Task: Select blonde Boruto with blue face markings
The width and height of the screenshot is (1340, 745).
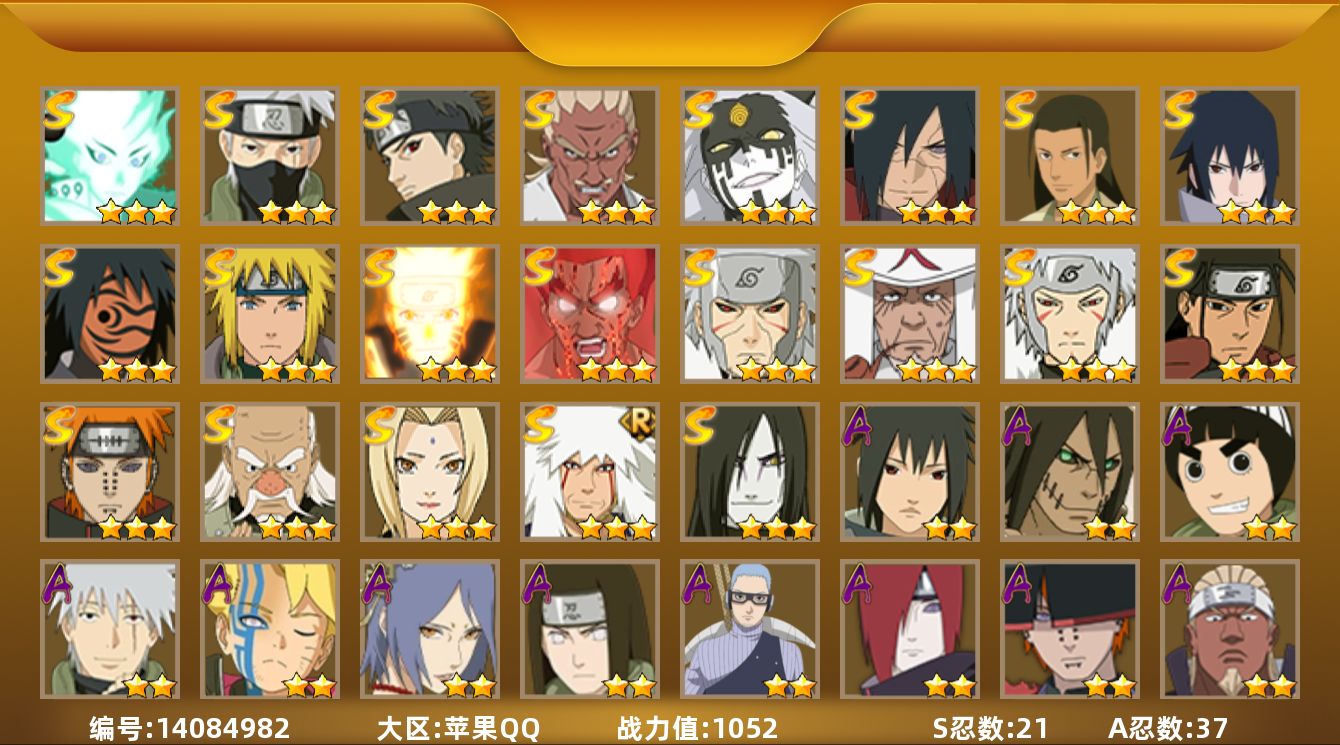Action: (x=269, y=629)
